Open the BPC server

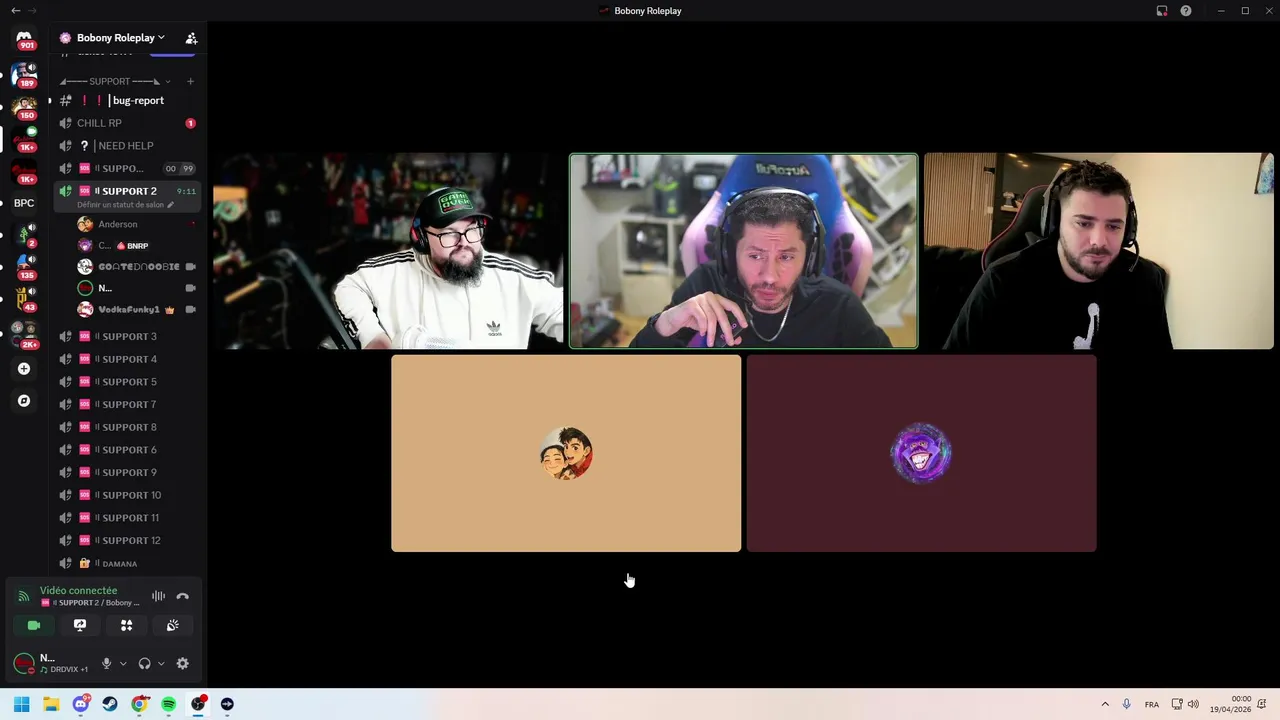[x=24, y=203]
